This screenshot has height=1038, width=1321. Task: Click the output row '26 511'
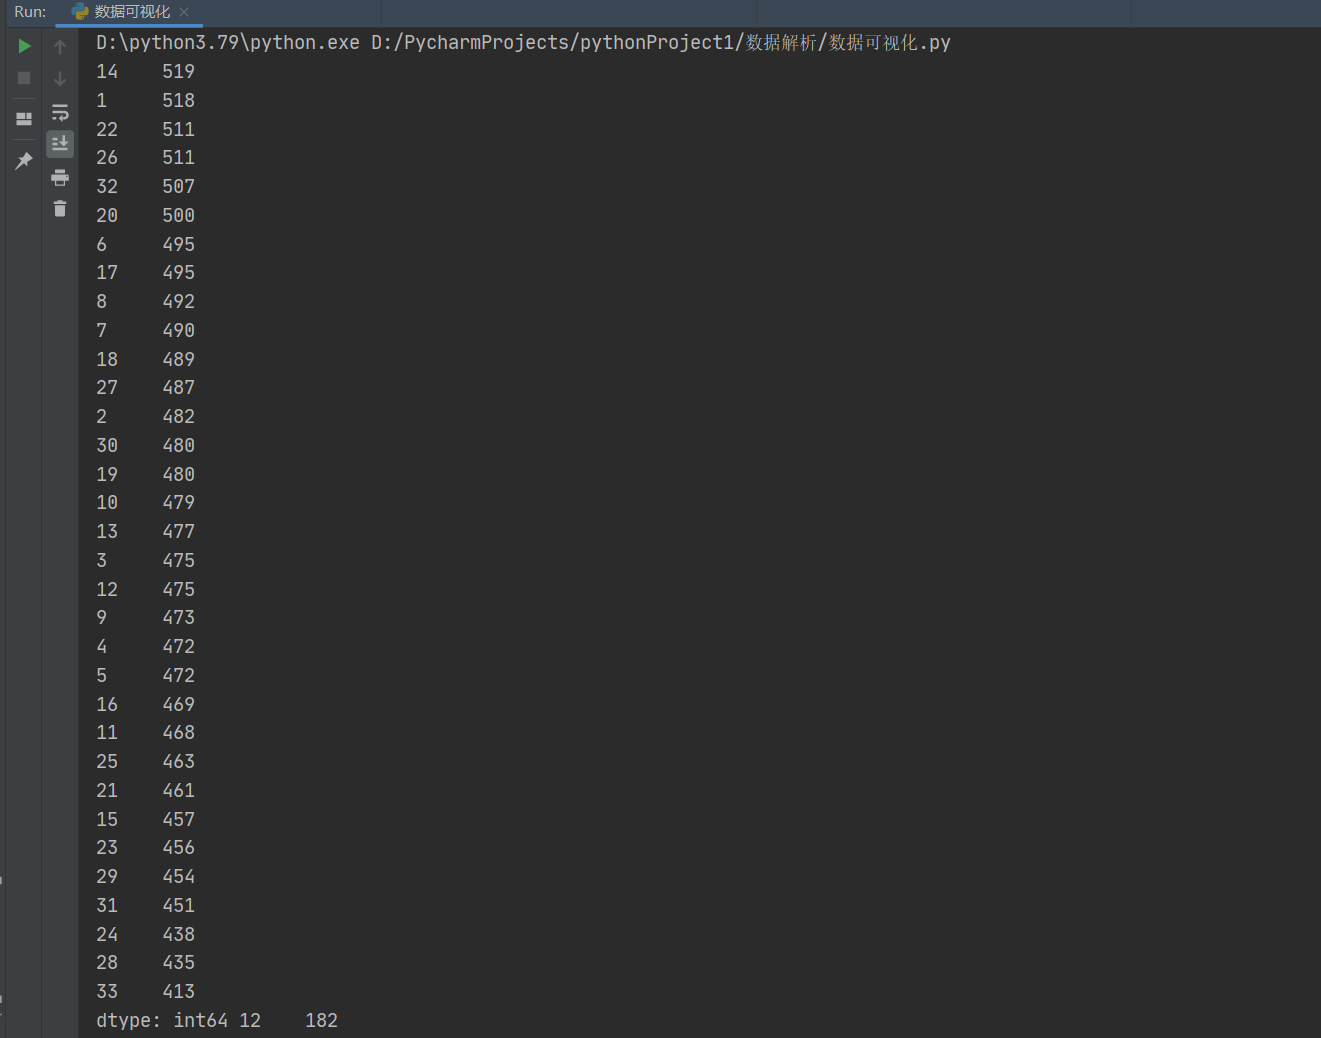(146, 158)
